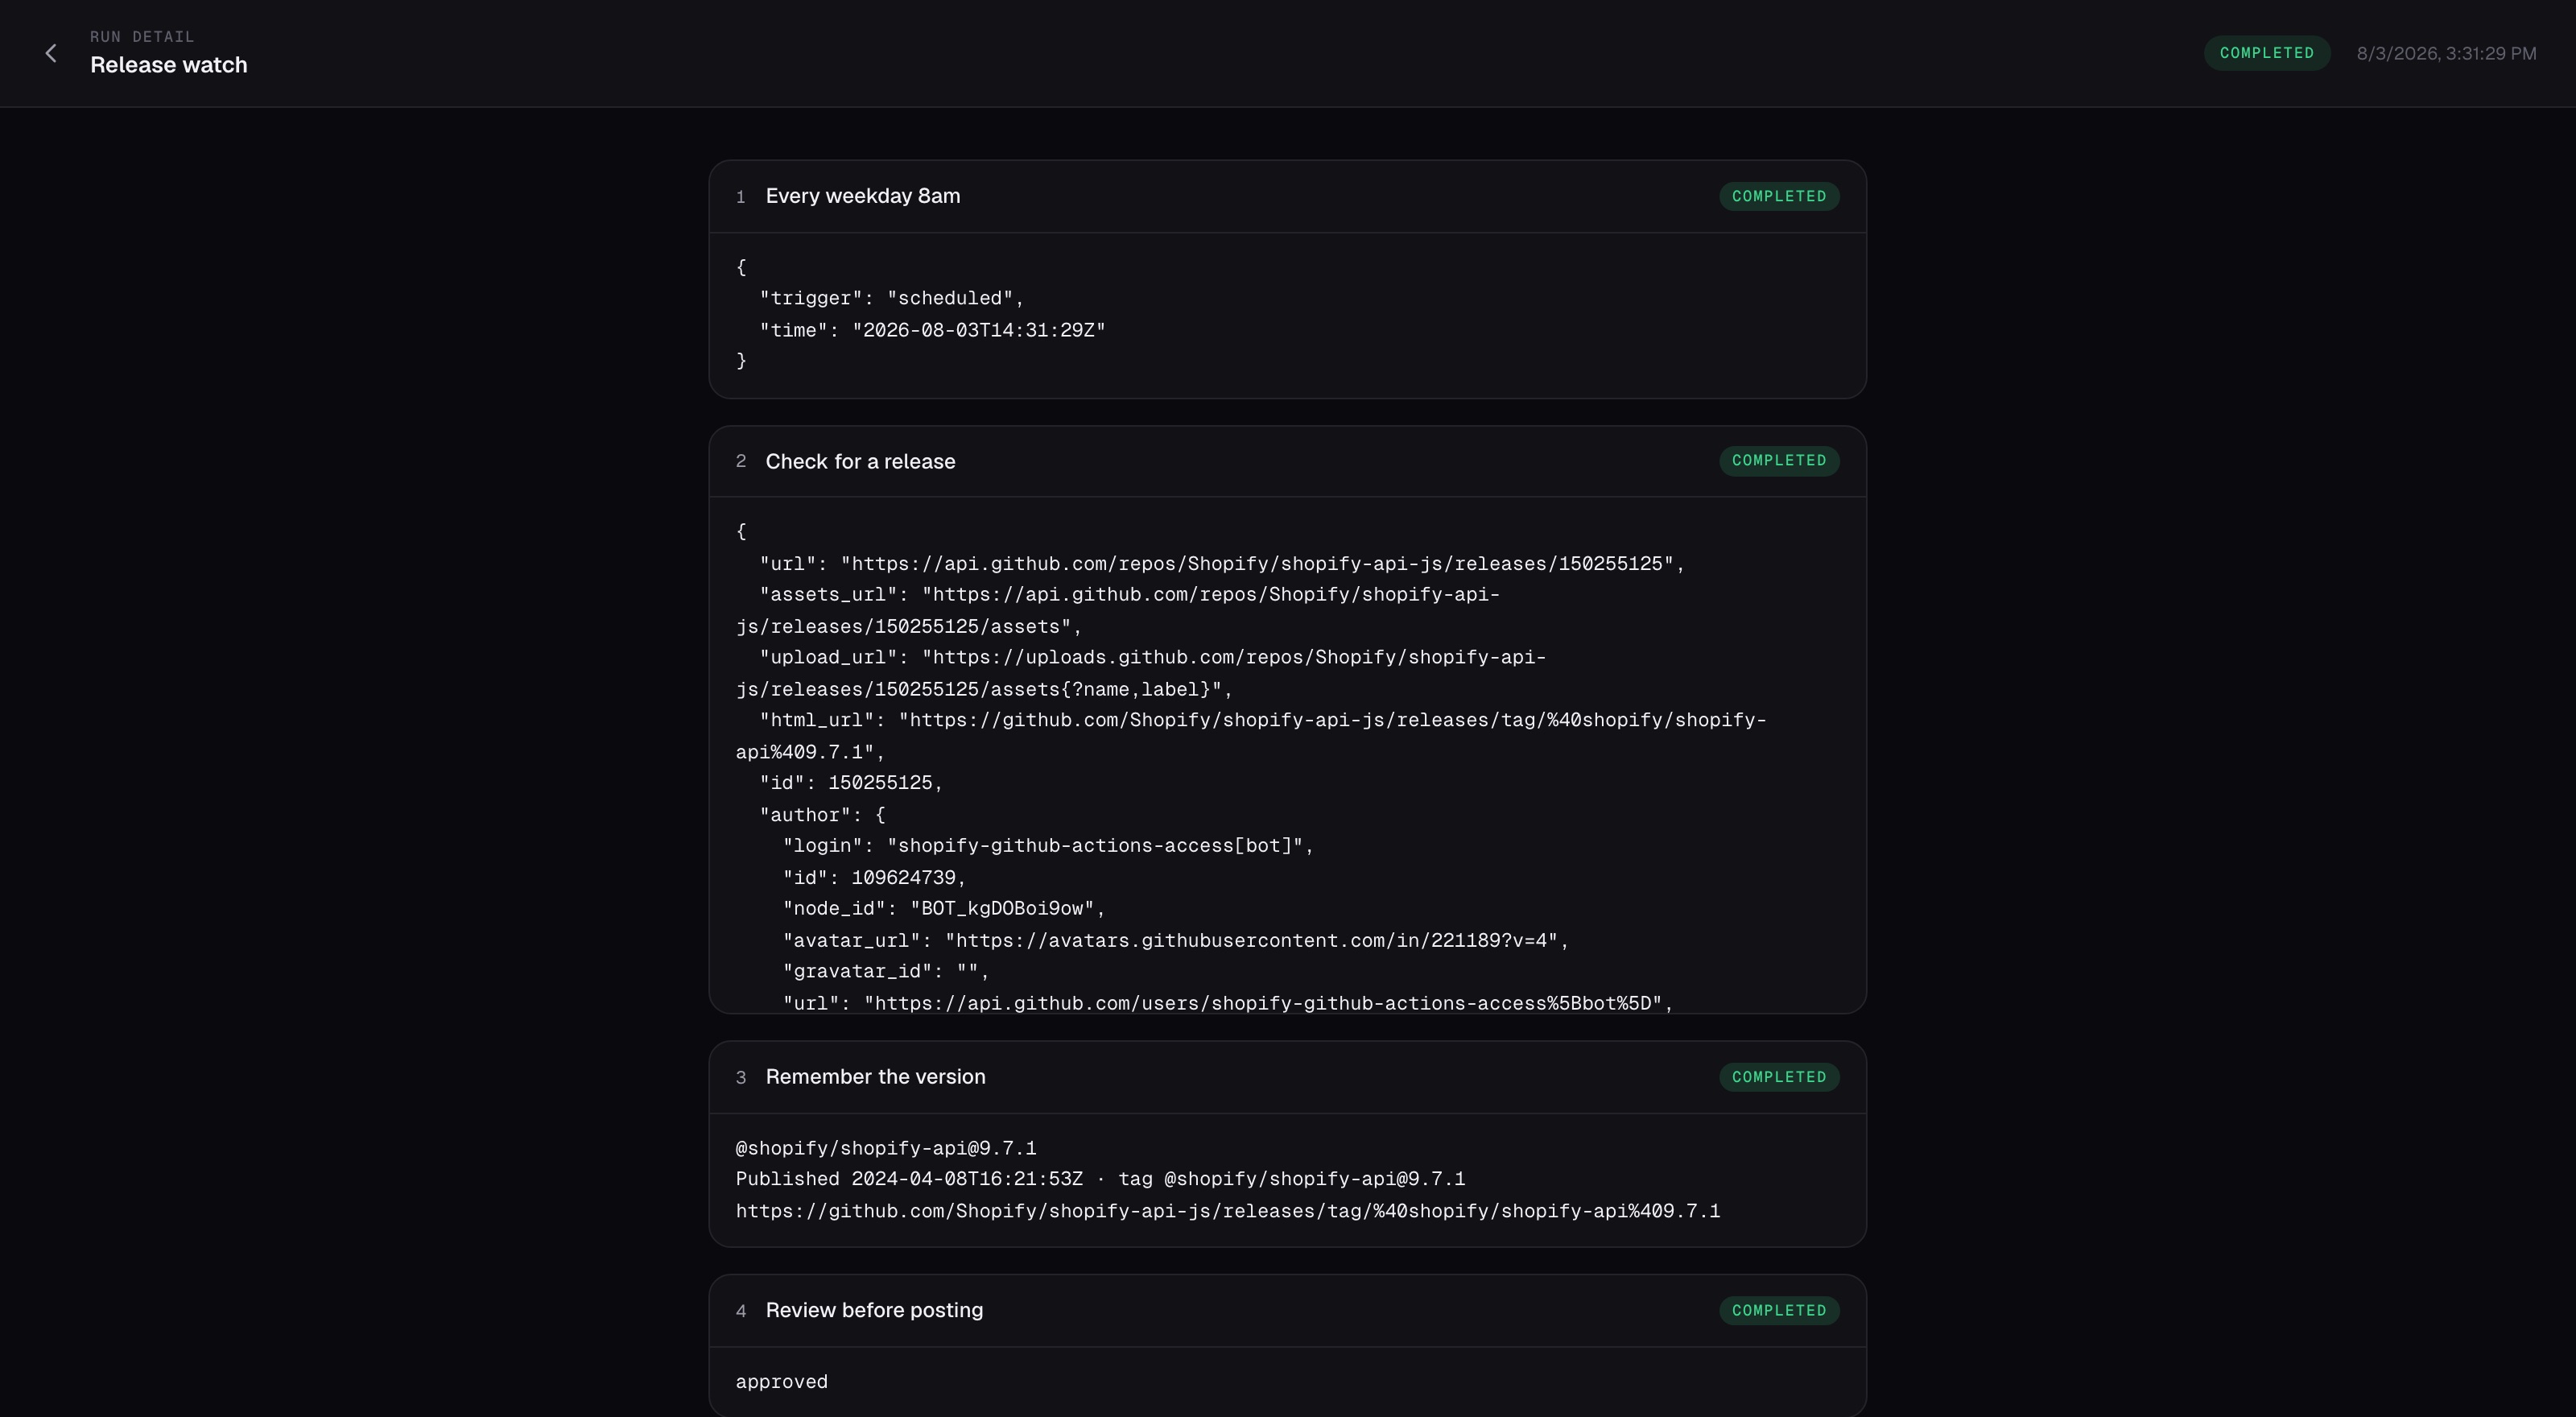Click the run timestamp 8/3/2026, 3:31:29 PM
This screenshot has height=1417, width=2576.
[x=2446, y=53]
